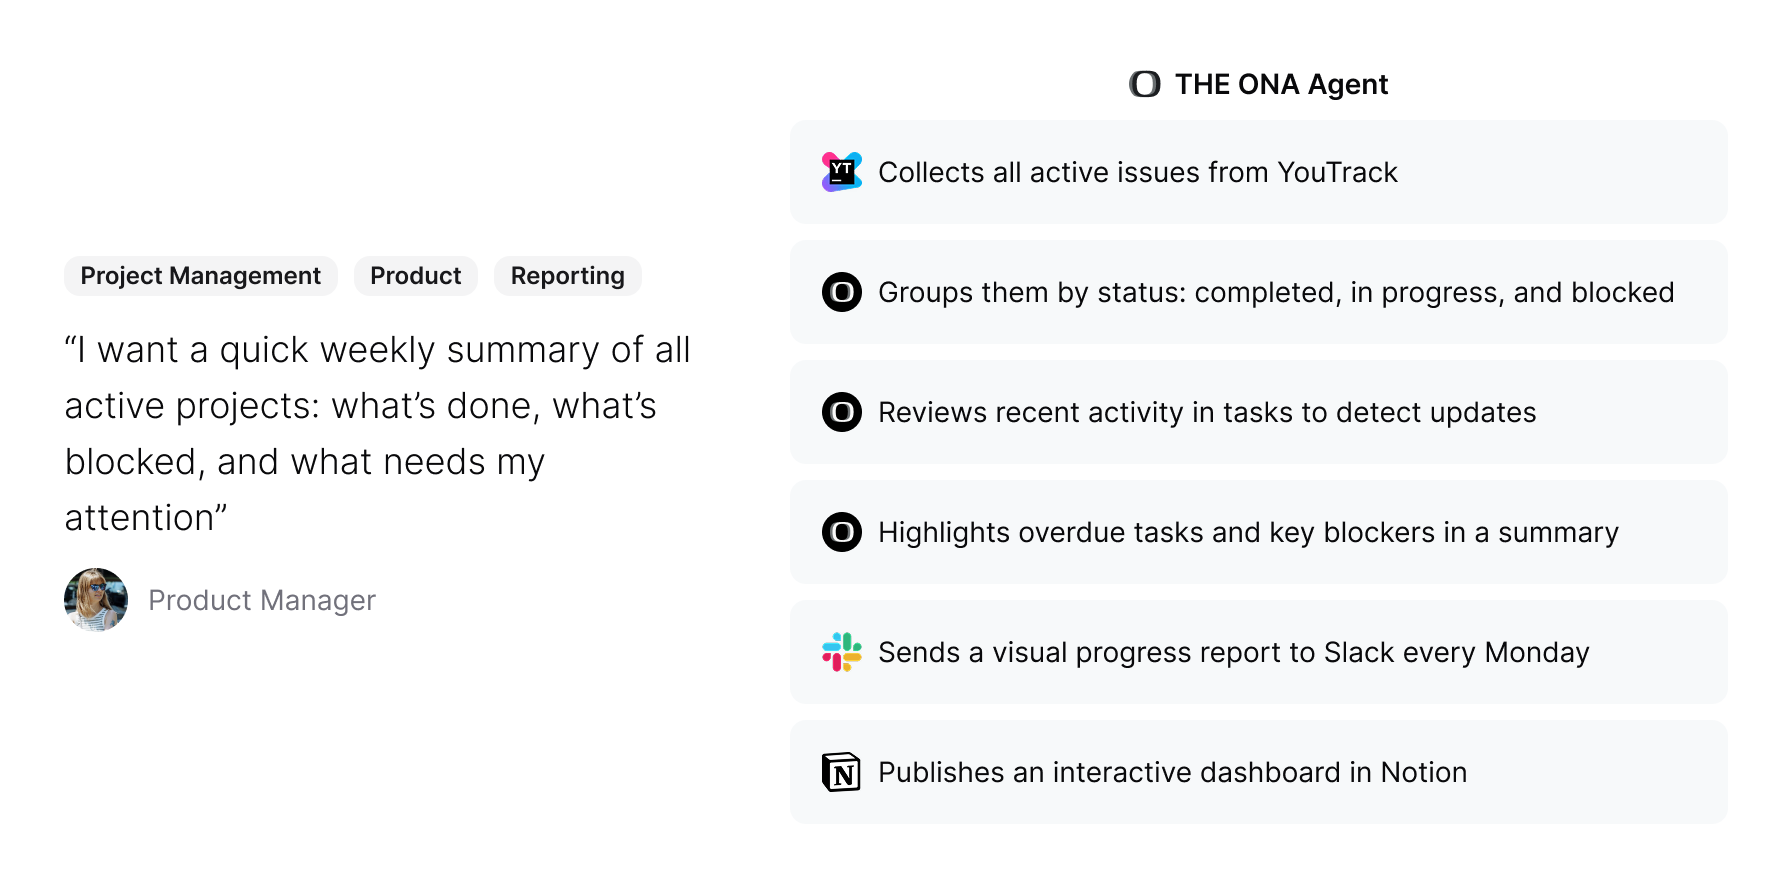
Task: Click the weekly summary quote text
Action: click(x=377, y=434)
